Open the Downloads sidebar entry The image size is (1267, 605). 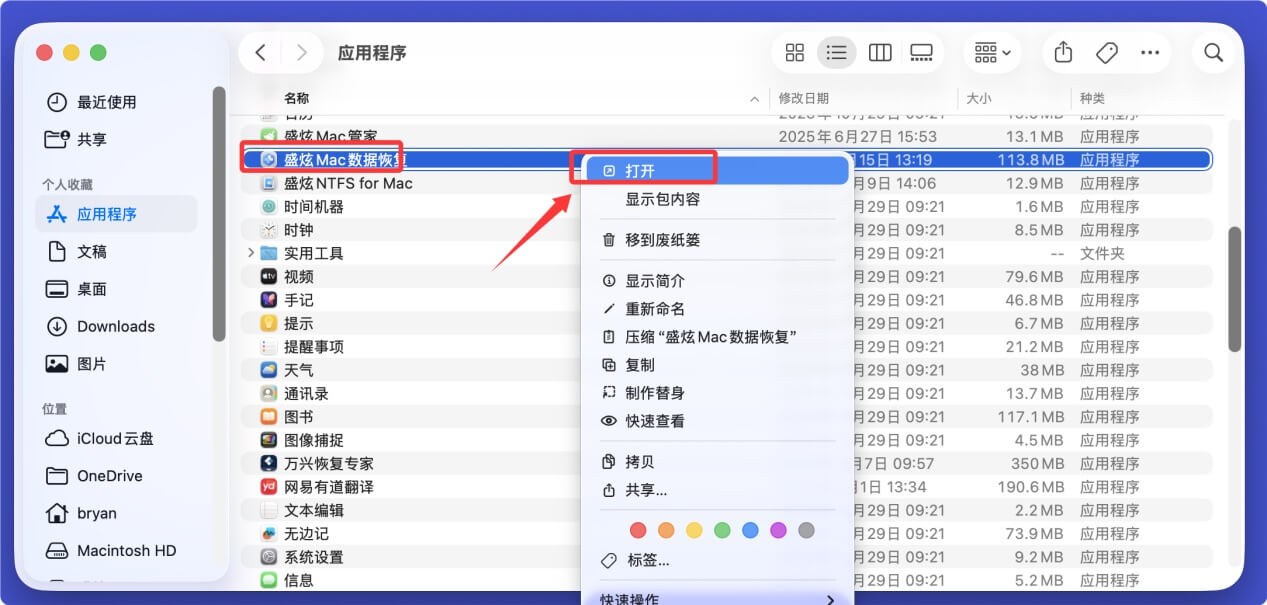[x=116, y=326]
